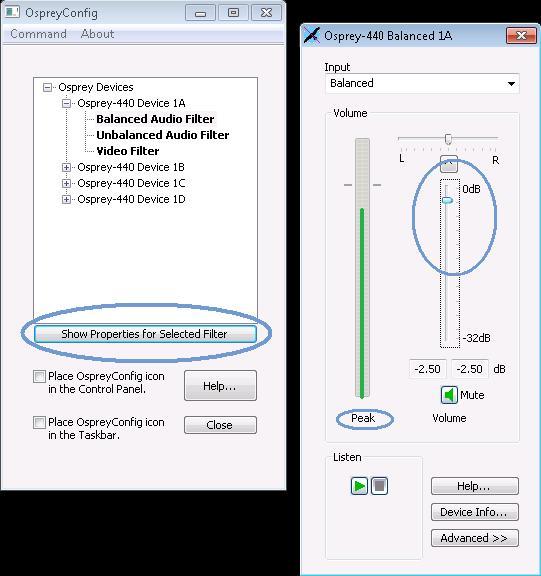
Task: Stop listening with the gray stop icon
Action: click(x=379, y=486)
